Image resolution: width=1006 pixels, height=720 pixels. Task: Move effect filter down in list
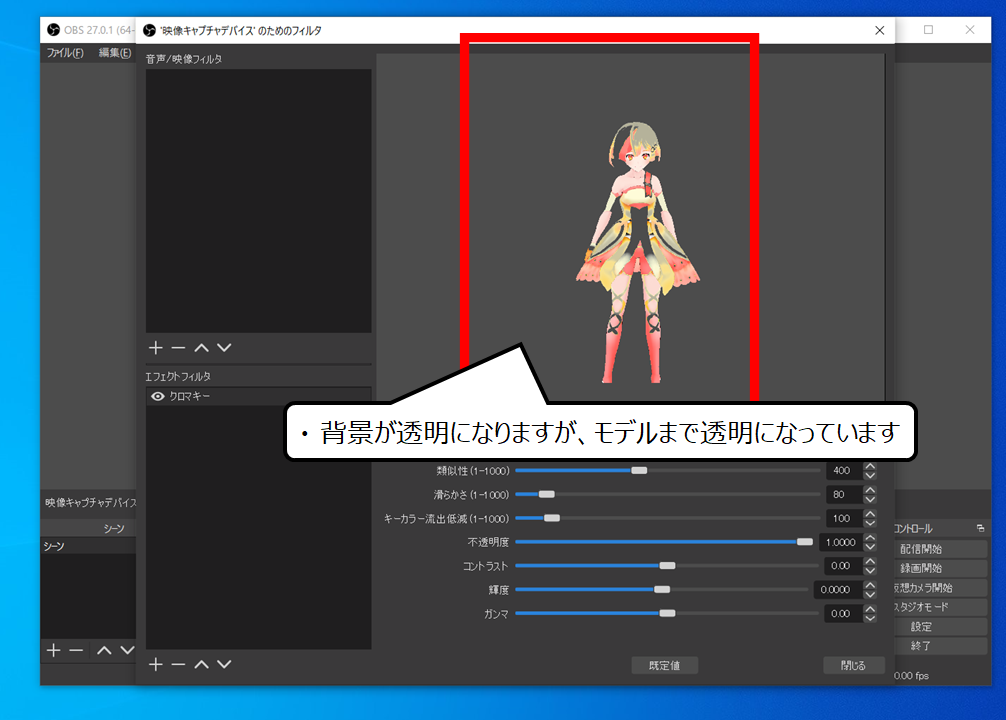[224, 664]
